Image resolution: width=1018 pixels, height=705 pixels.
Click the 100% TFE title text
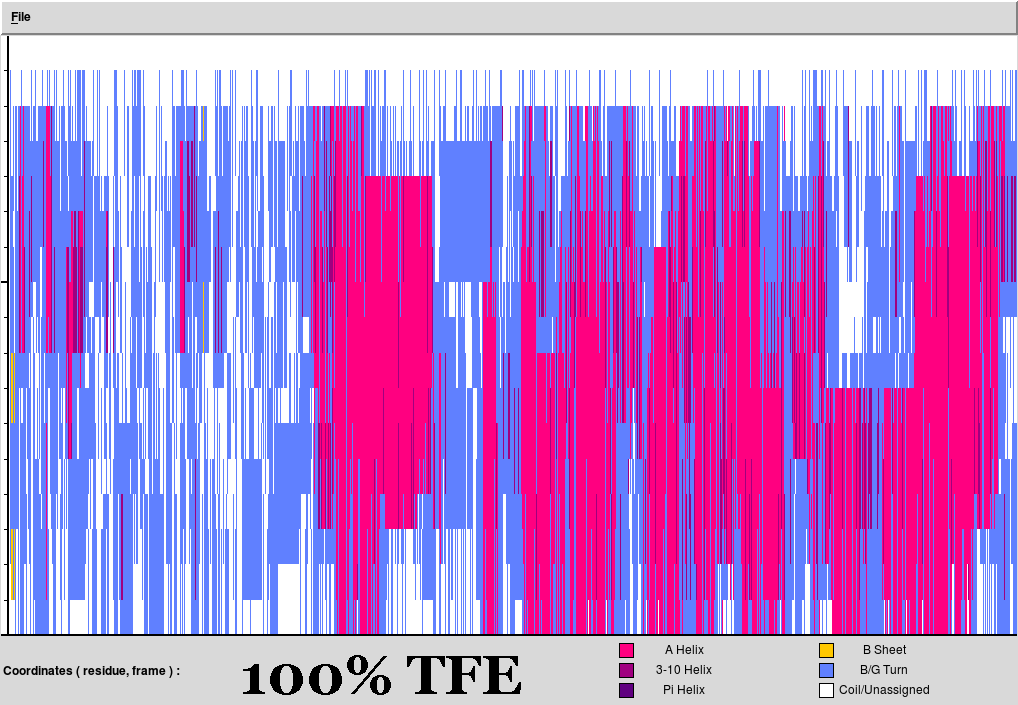click(x=381, y=677)
